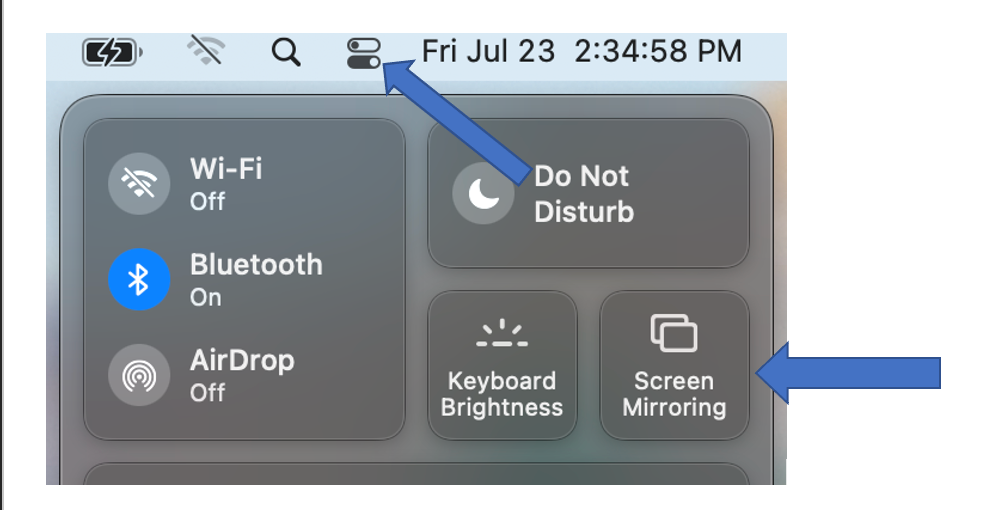The image size is (994, 510).
Task: Expand Bluetooth options via the Bluetooth label
Action: (x=256, y=265)
